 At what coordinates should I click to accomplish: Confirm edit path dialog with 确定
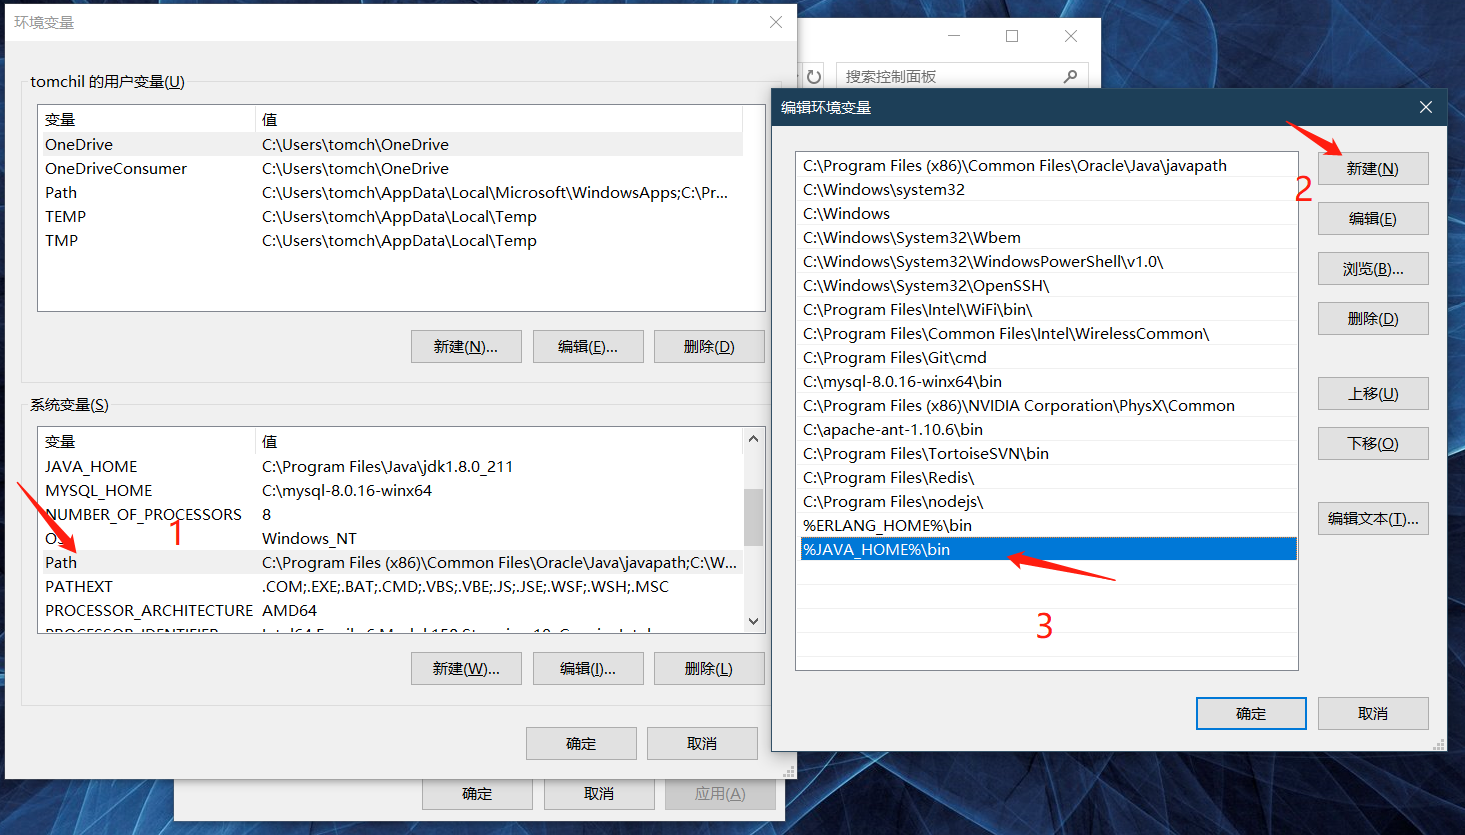pyautogui.click(x=1250, y=714)
